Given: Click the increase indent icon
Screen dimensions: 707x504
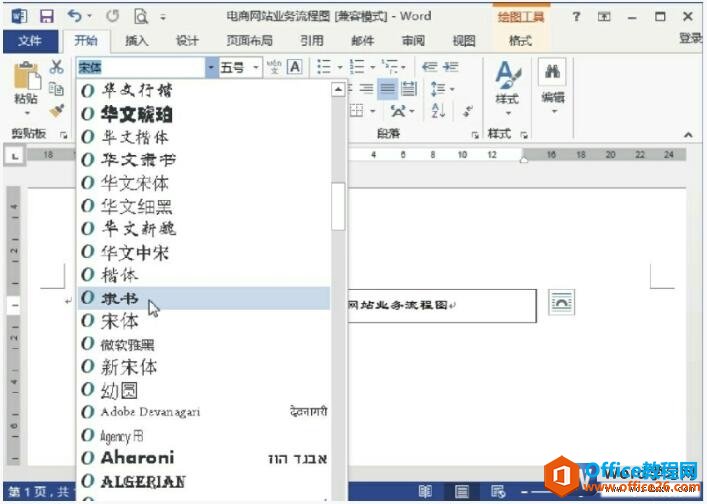Looking at the screenshot, I should [x=450, y=67].
